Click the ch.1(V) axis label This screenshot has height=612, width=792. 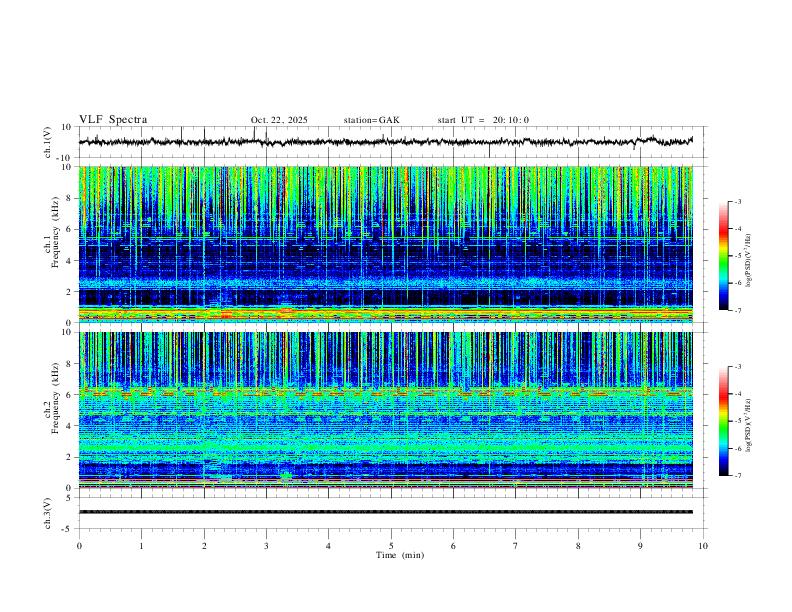coord(48,142)
